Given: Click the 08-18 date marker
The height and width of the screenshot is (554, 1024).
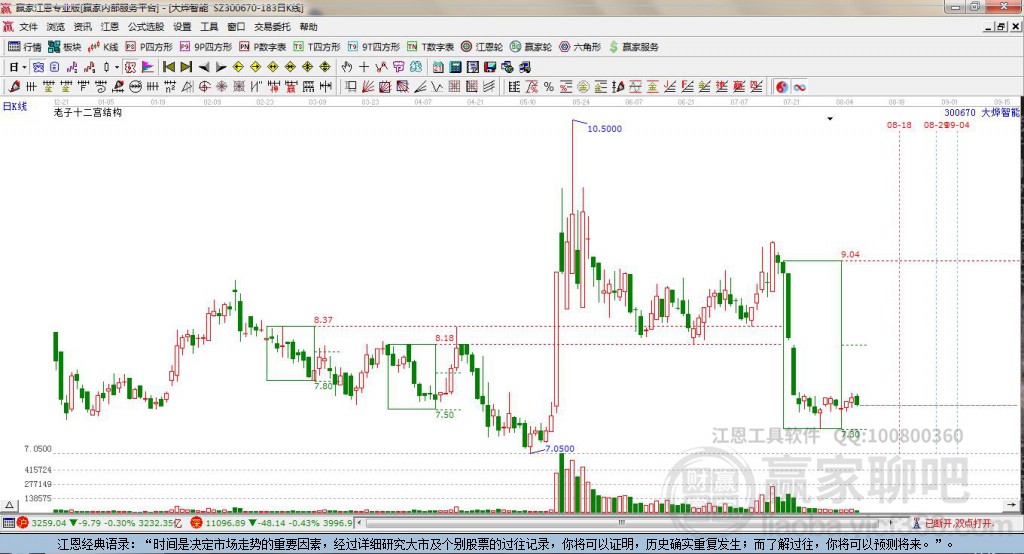Looking at the screenshot, I should pos(899,125).
